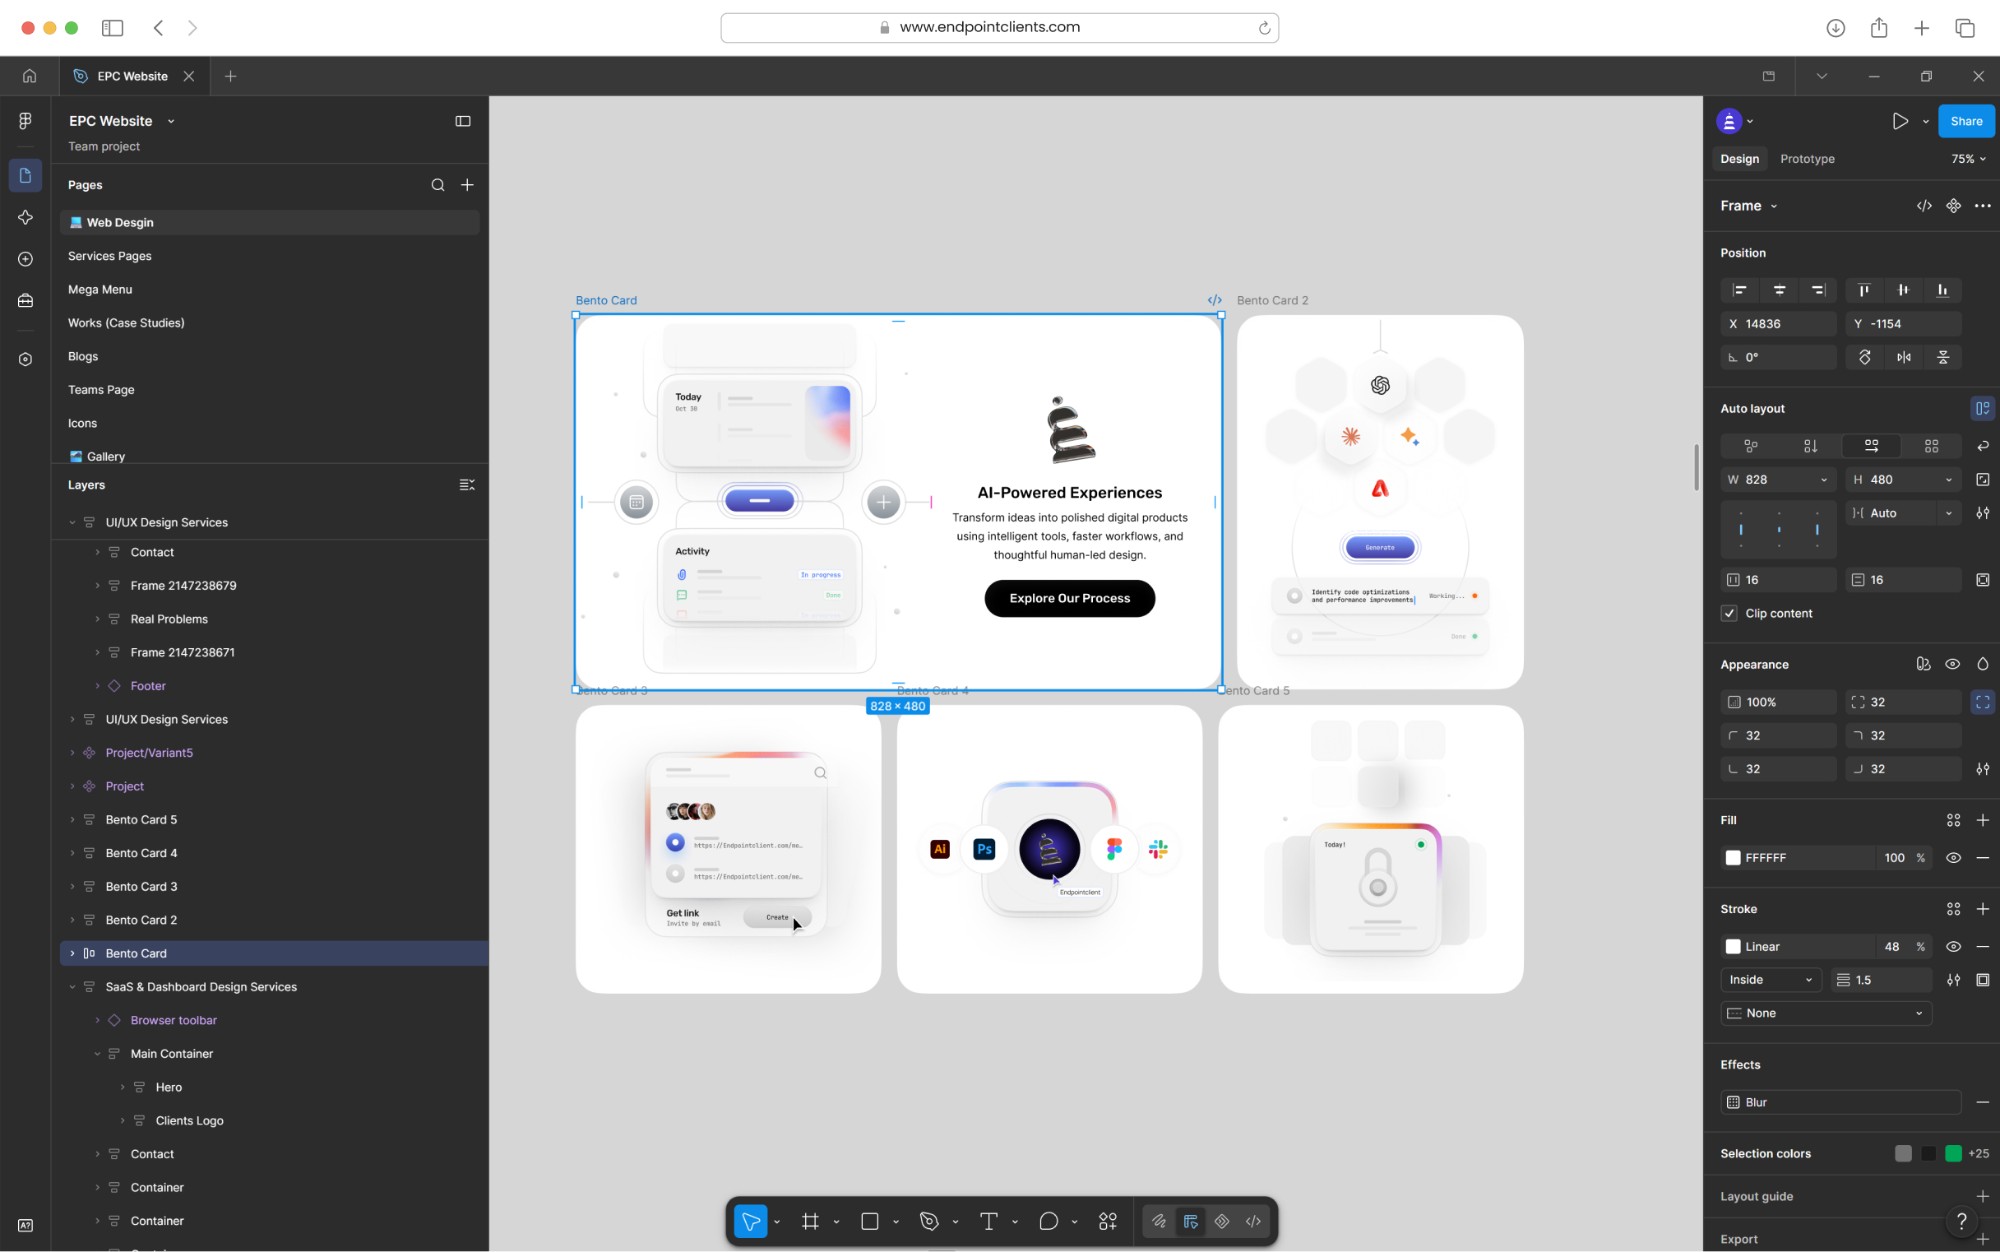Toggle visibility of Linear stroke

(1953, 947)
